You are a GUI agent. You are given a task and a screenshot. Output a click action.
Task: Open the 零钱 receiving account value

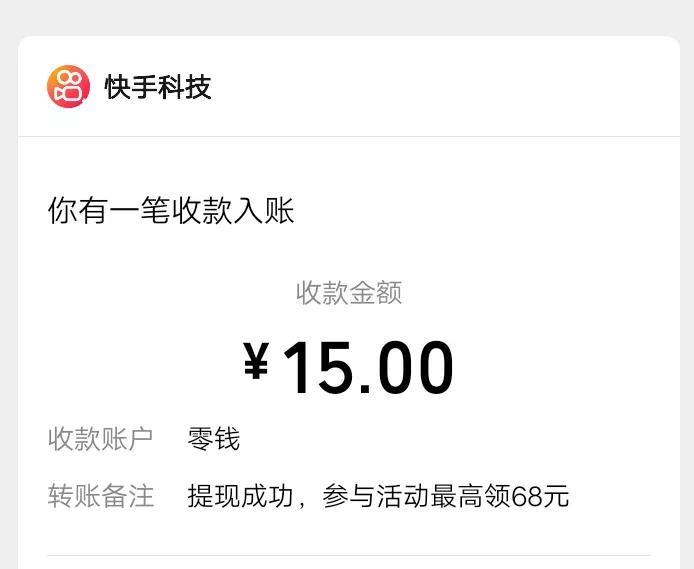click(214, 439)
